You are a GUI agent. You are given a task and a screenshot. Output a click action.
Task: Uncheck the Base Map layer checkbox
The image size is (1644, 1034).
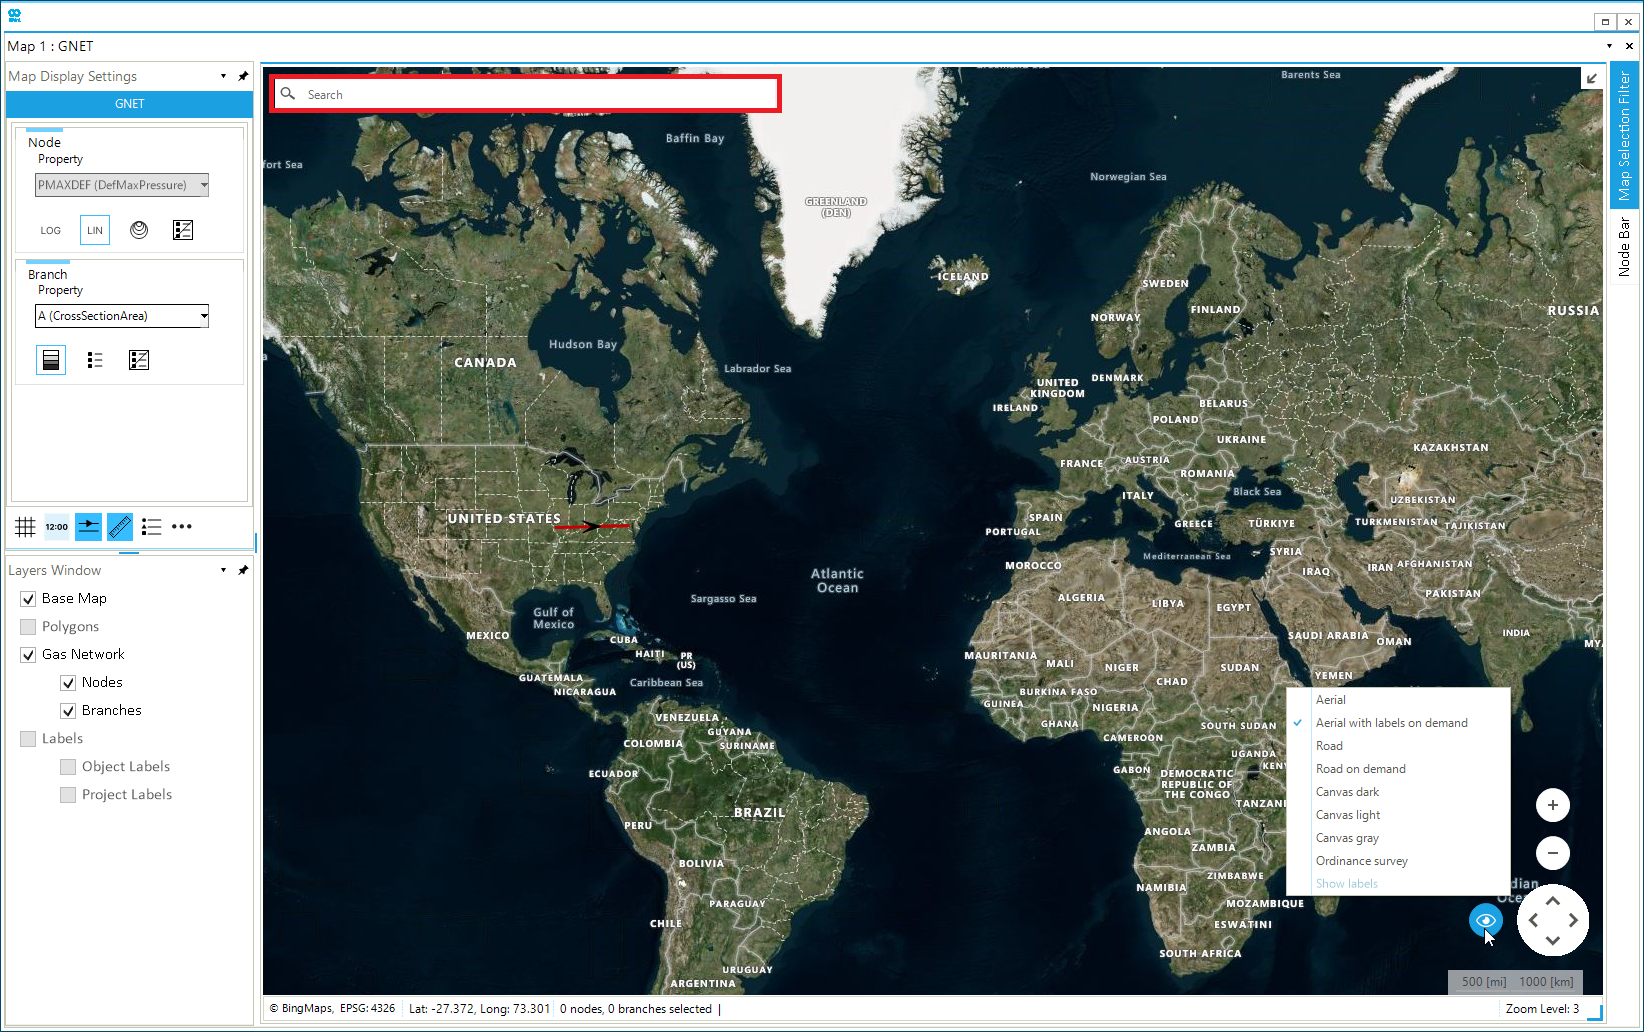click(28, 599)
